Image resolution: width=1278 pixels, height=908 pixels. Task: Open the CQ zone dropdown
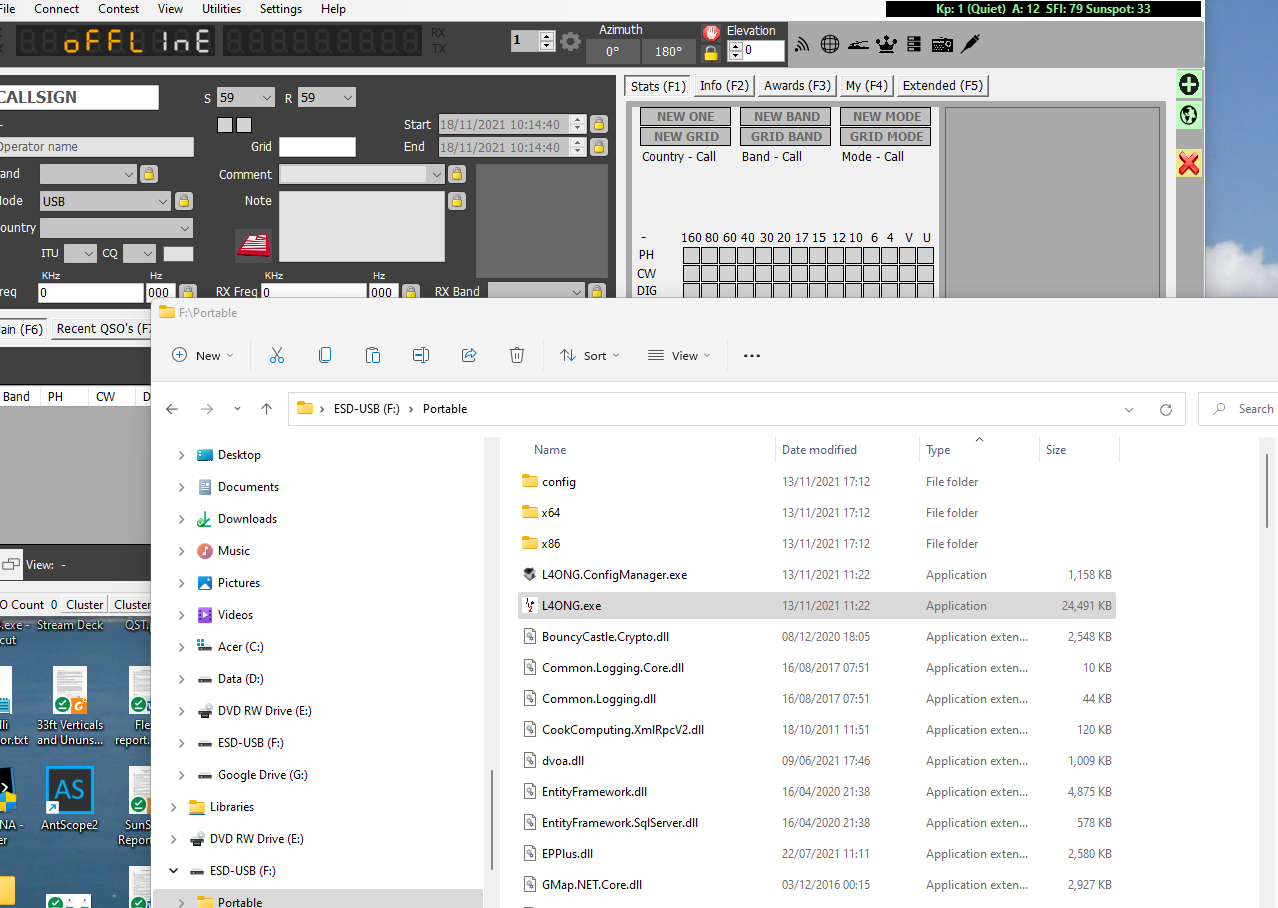pos(139,254)
